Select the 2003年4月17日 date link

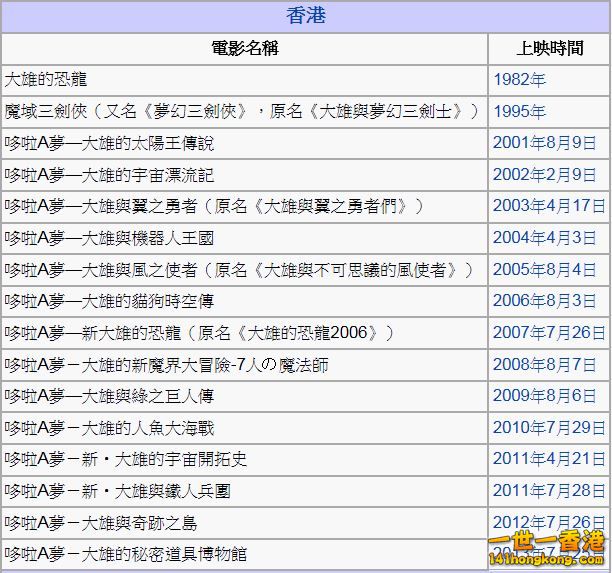549,206
